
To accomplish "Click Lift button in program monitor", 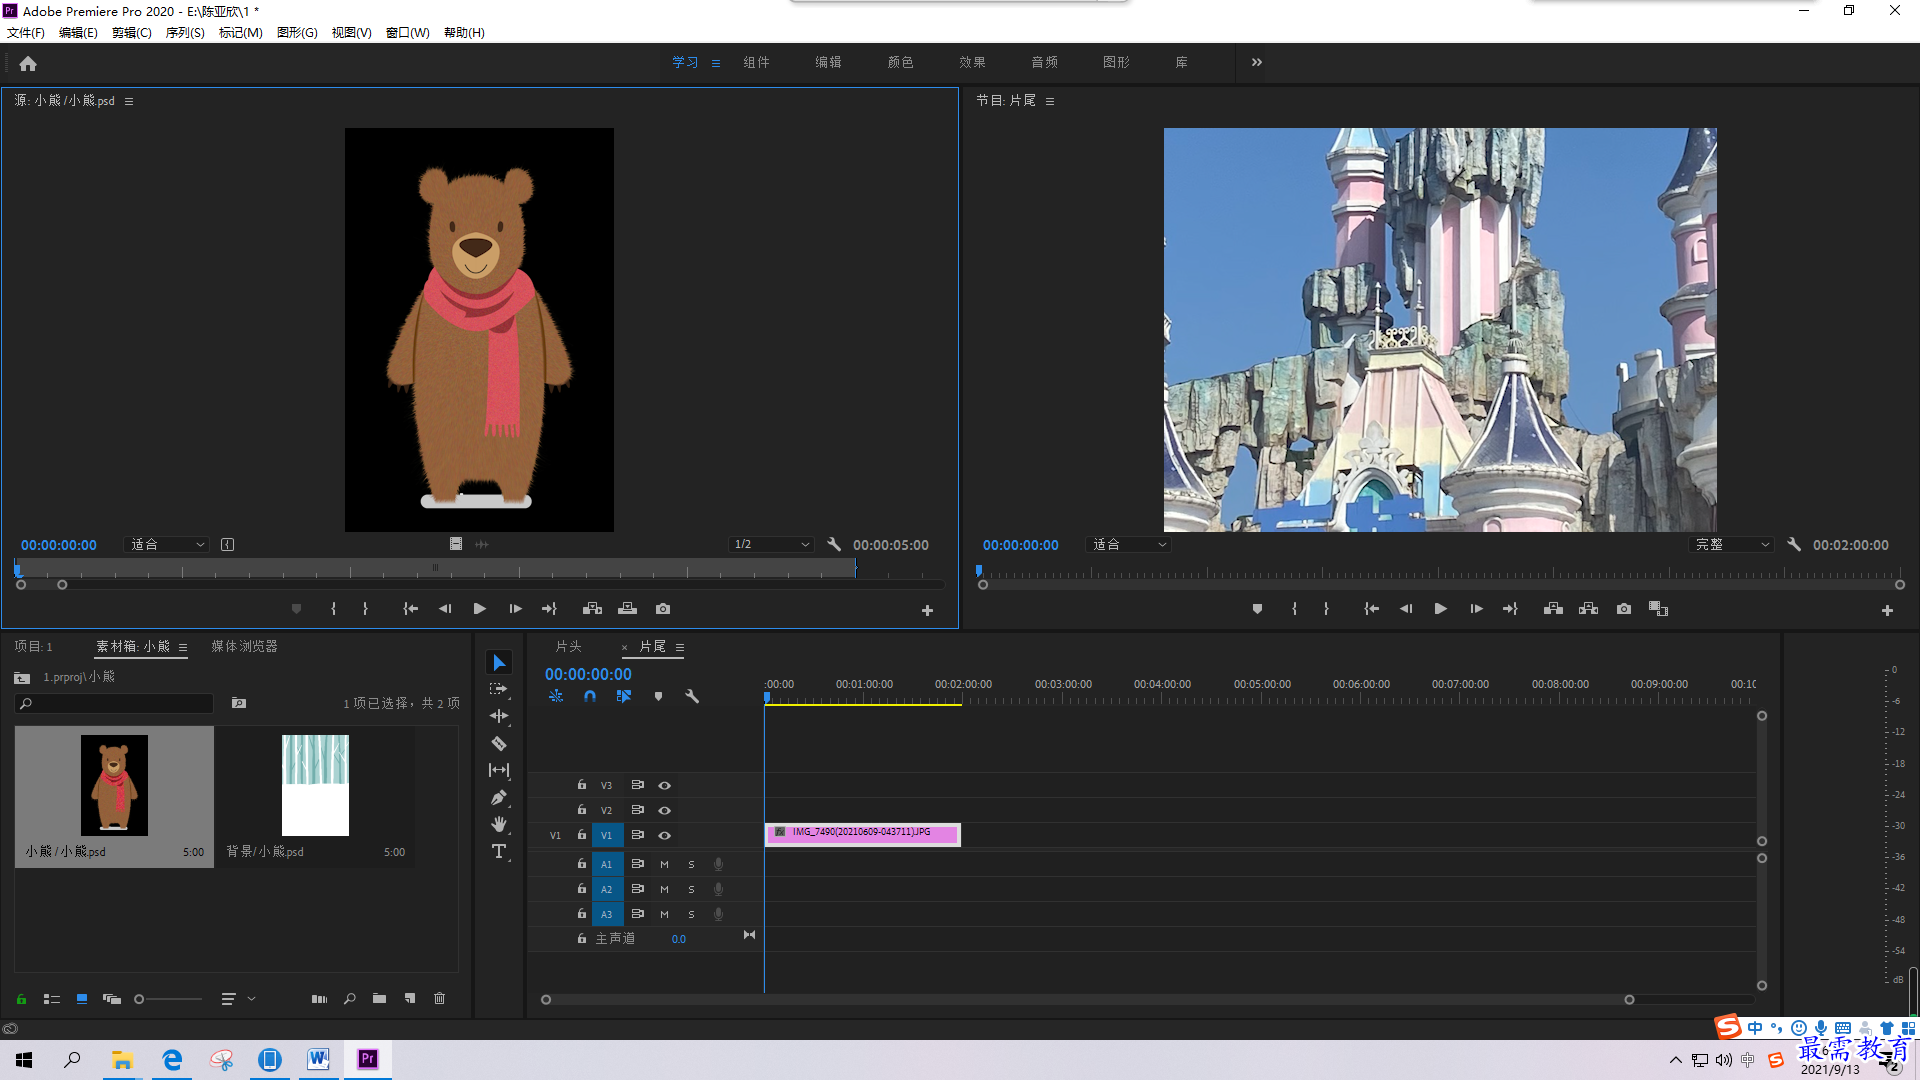I will [1553, 608].
